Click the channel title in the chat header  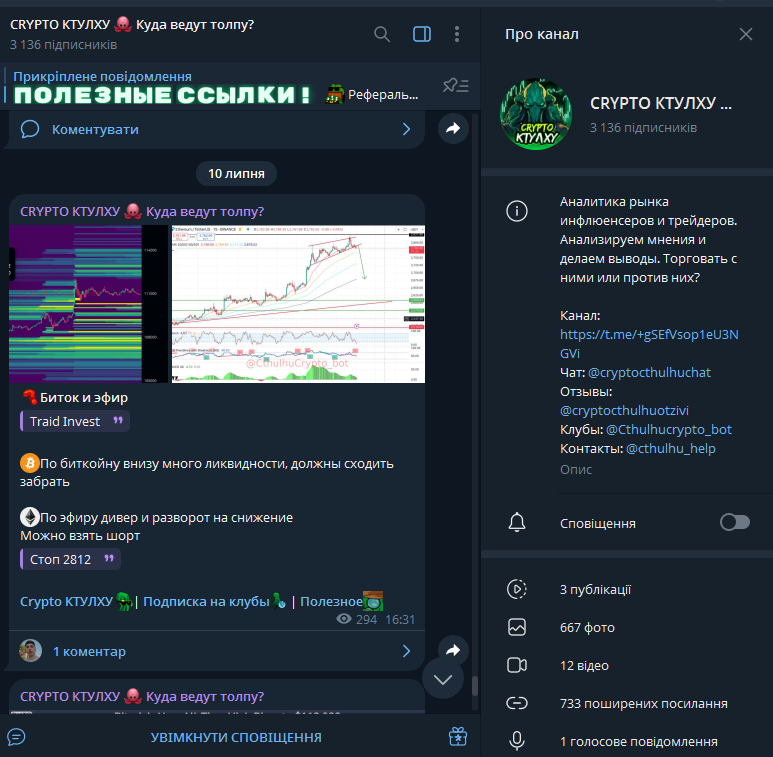pos(132,25)
